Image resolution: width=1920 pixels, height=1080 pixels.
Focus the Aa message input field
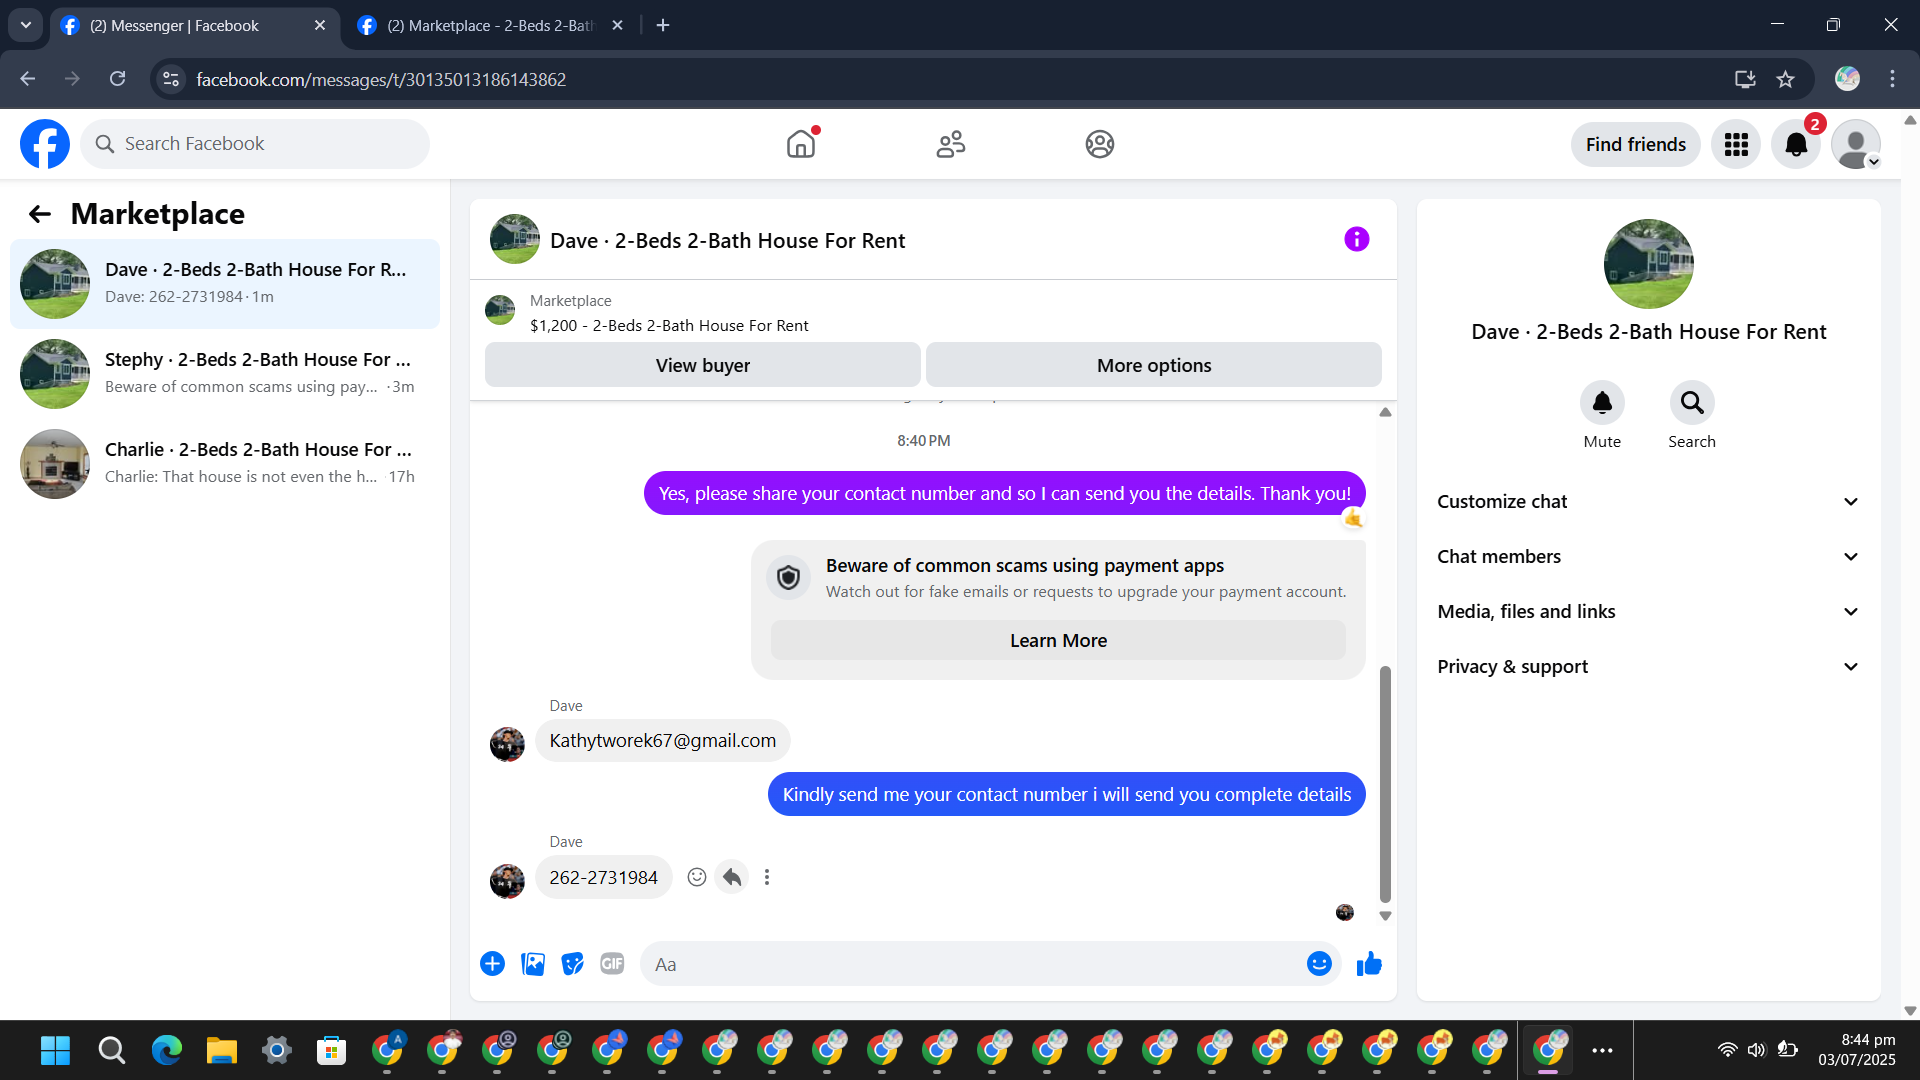click(970, 964)
